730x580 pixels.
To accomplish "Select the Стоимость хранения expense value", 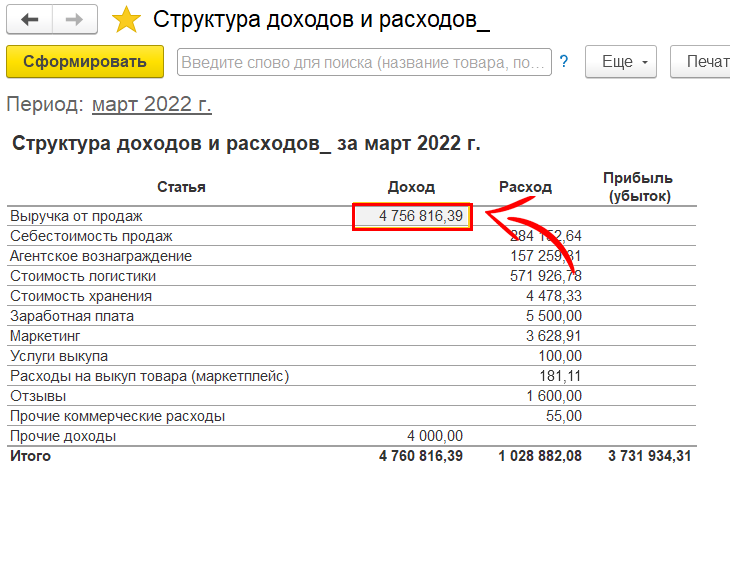I will coord(553,296).
